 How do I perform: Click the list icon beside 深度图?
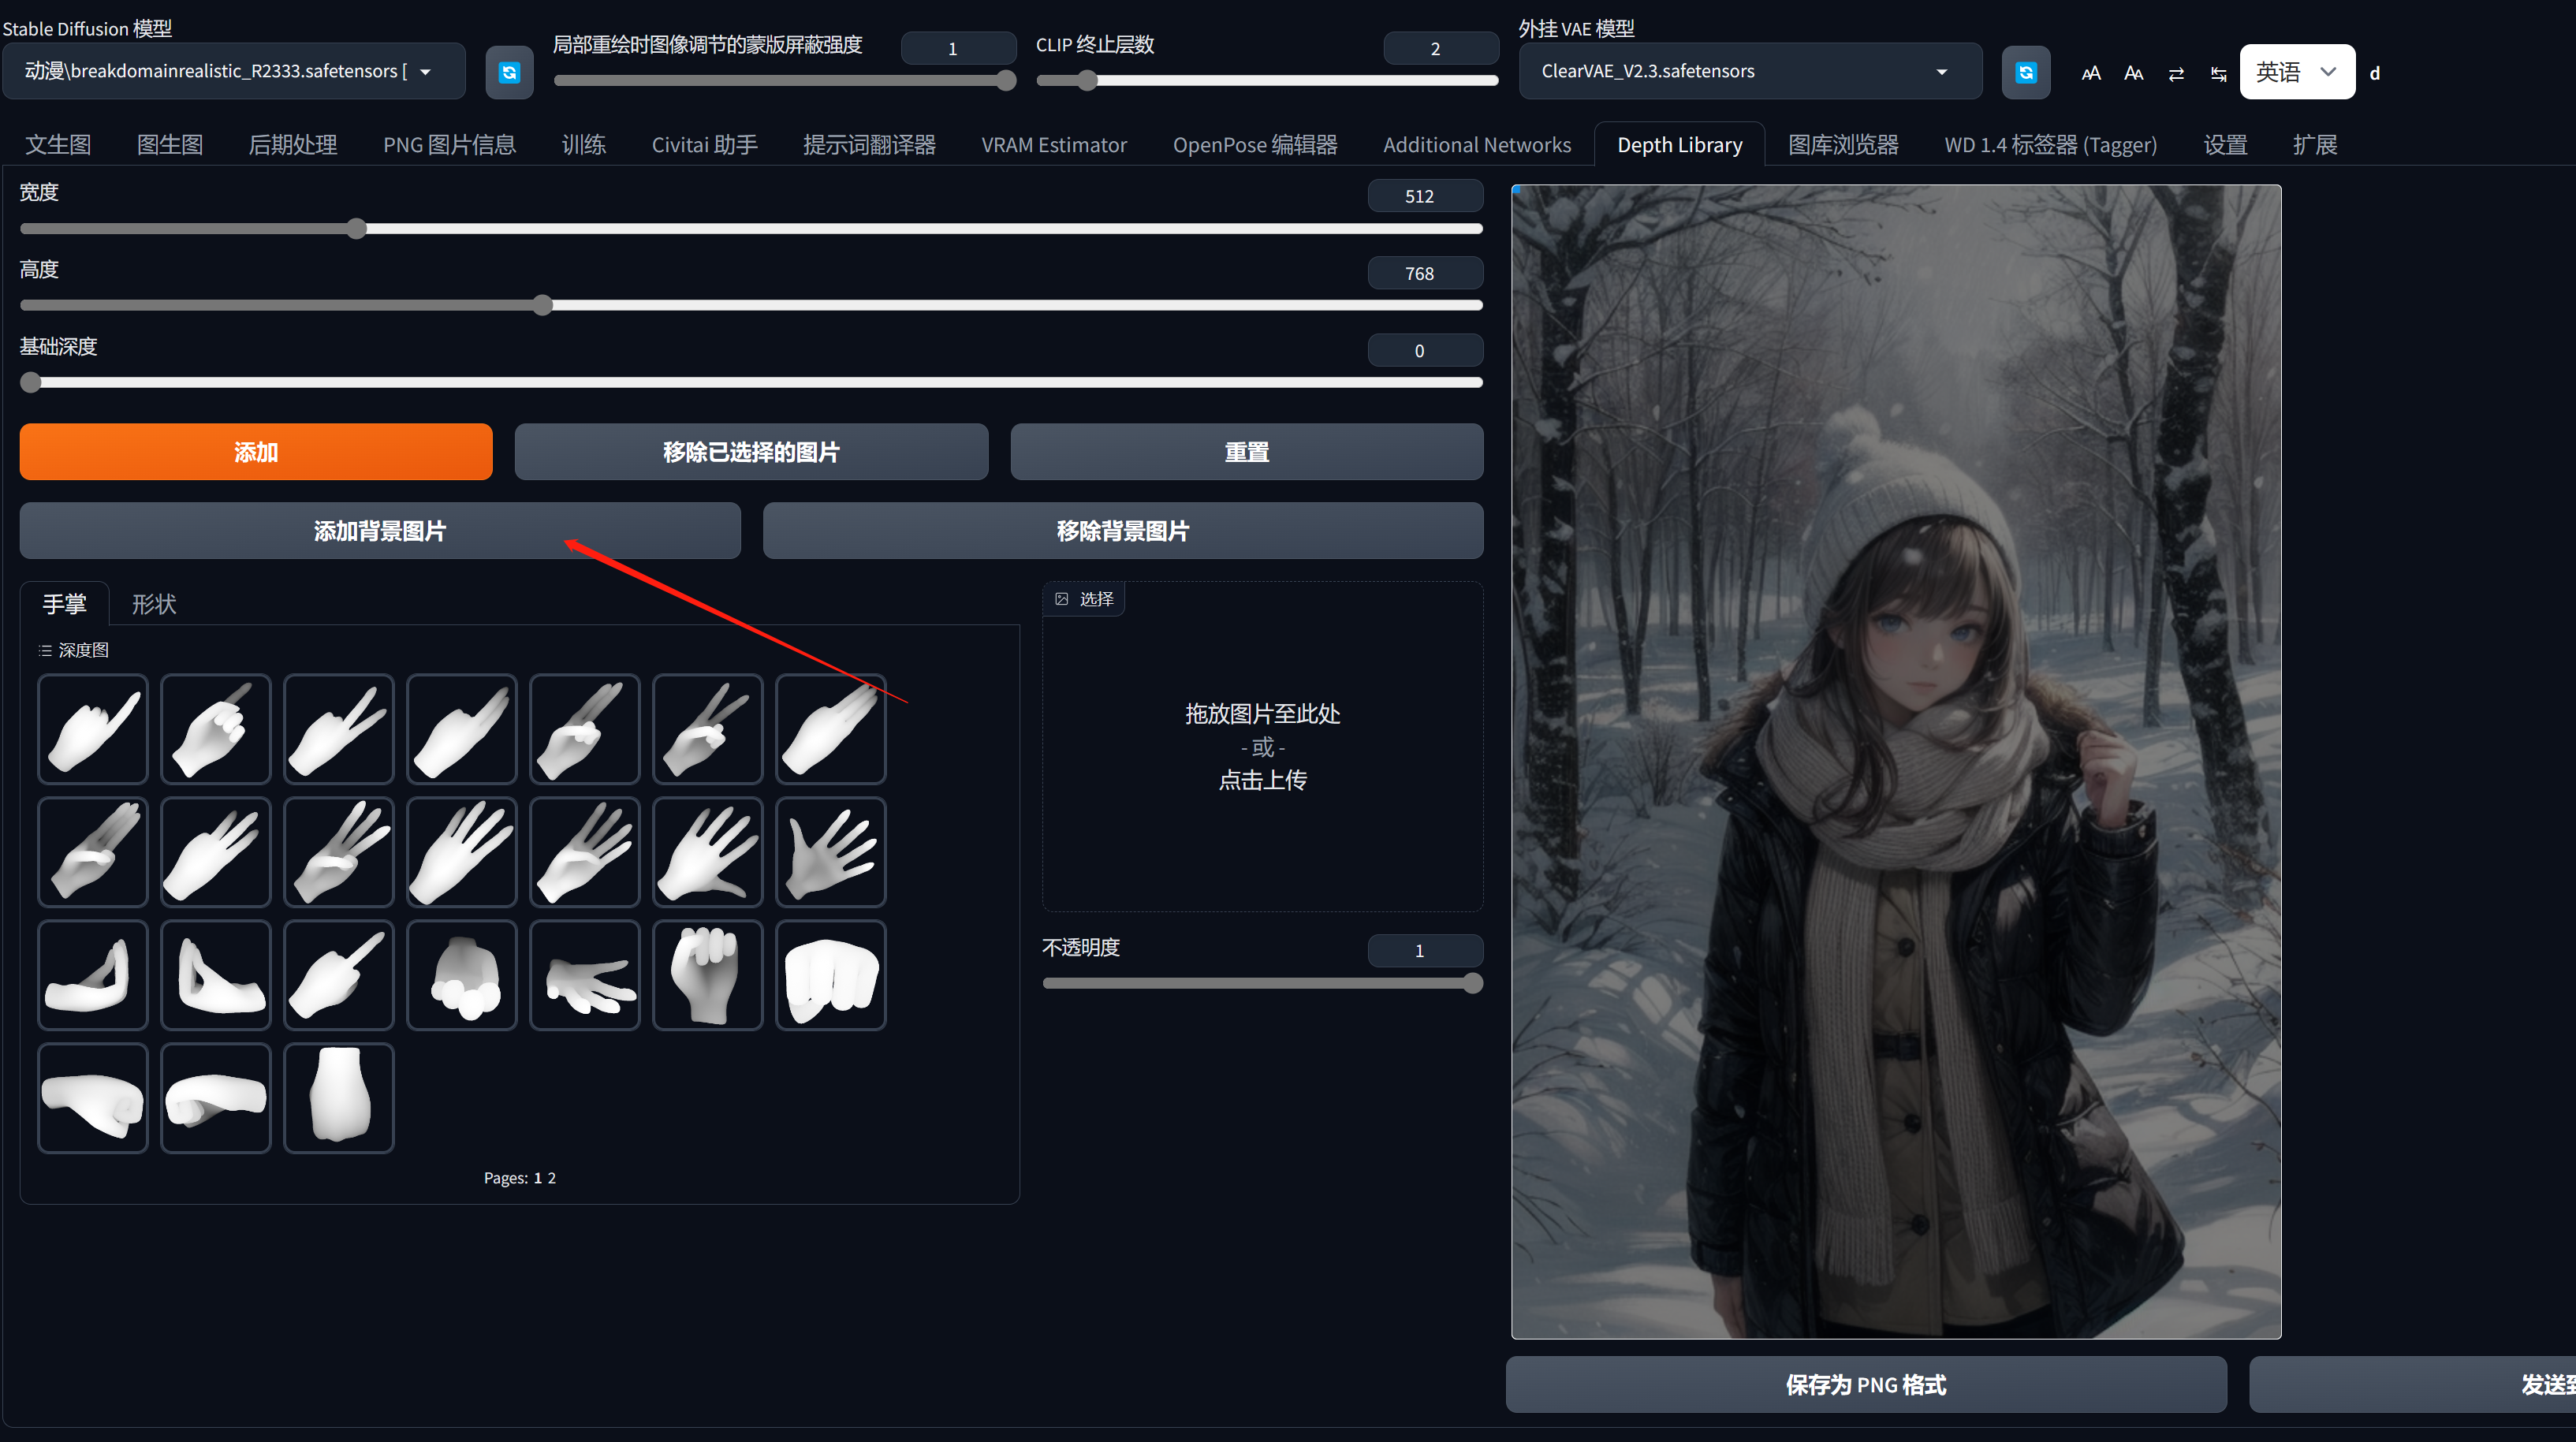tap(45, 649)
